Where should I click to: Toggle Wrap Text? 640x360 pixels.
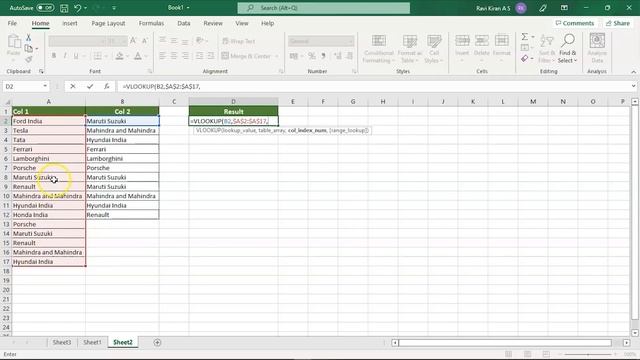239,41
